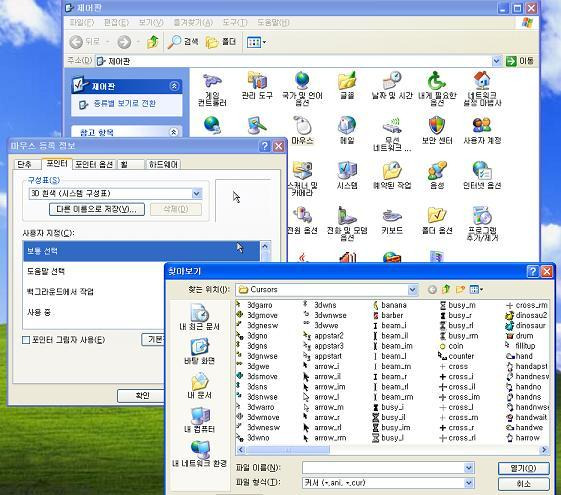The width and height of the screenshot is (561, 495).
Task: Open the Wireless Network Setup icon
Action: coord(392,134)
